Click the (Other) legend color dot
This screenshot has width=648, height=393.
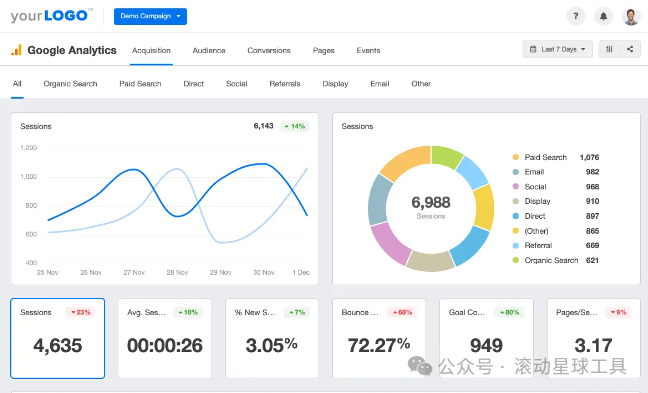(x=515, y=231)
